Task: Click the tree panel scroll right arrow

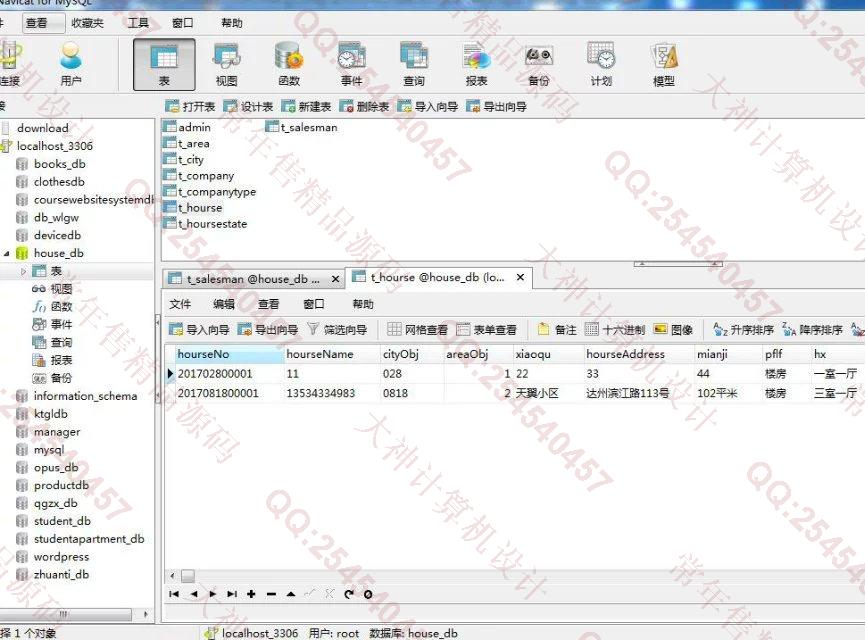Action: 146,614
